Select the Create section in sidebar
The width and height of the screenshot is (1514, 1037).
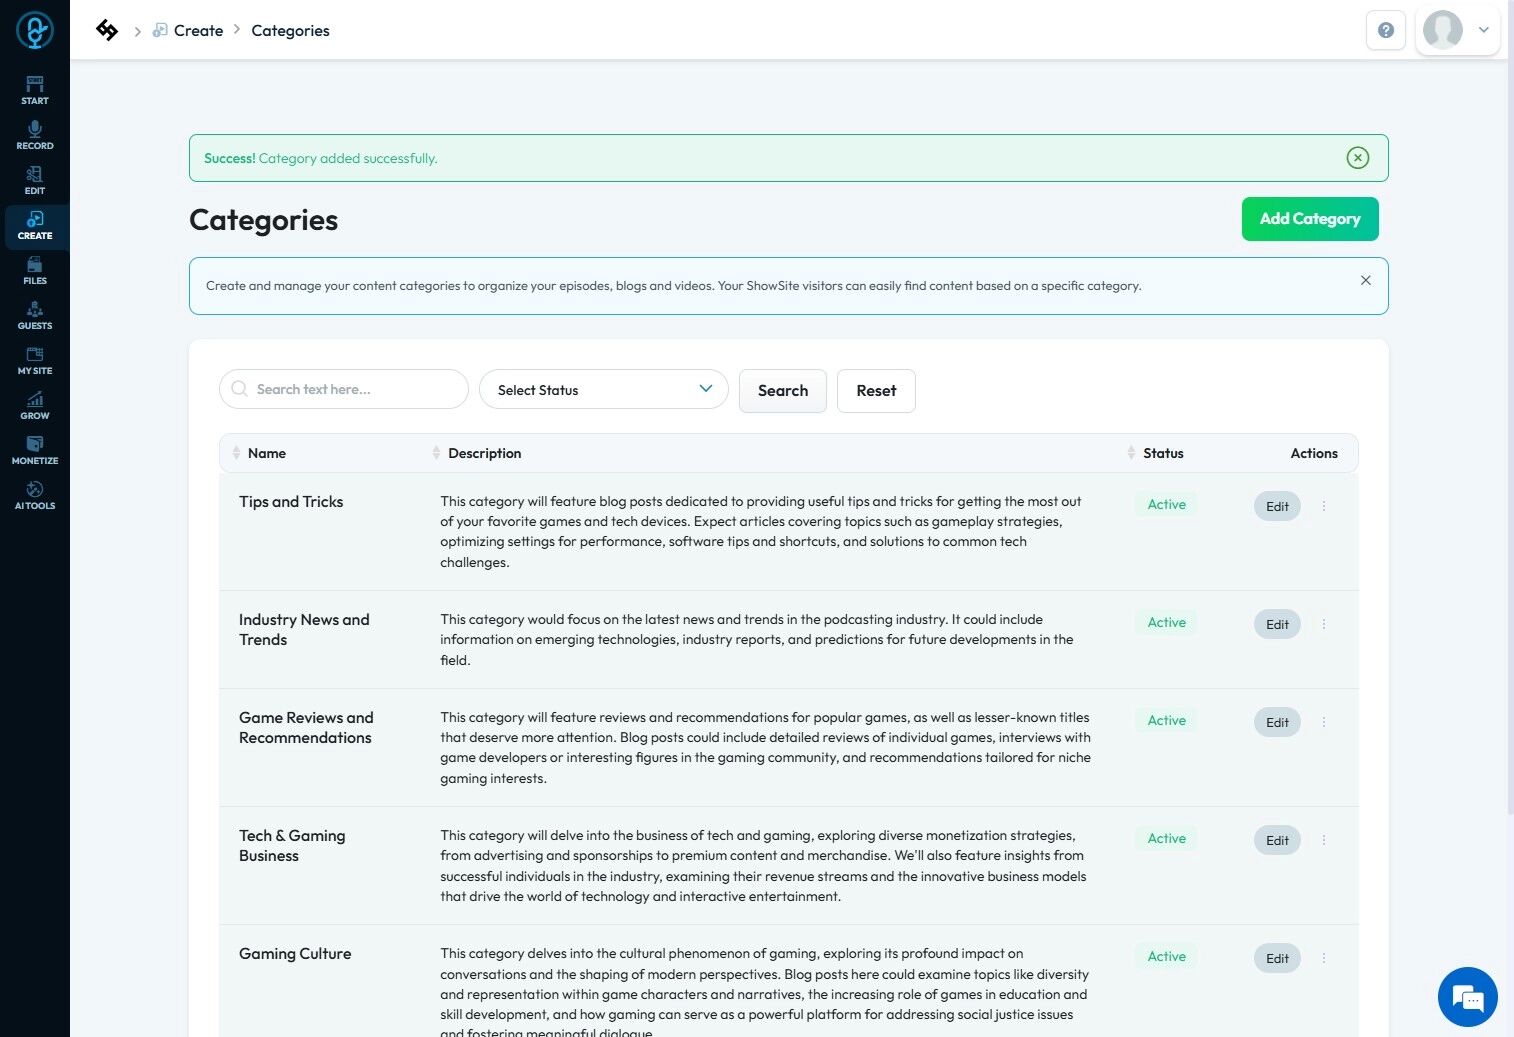35,226
